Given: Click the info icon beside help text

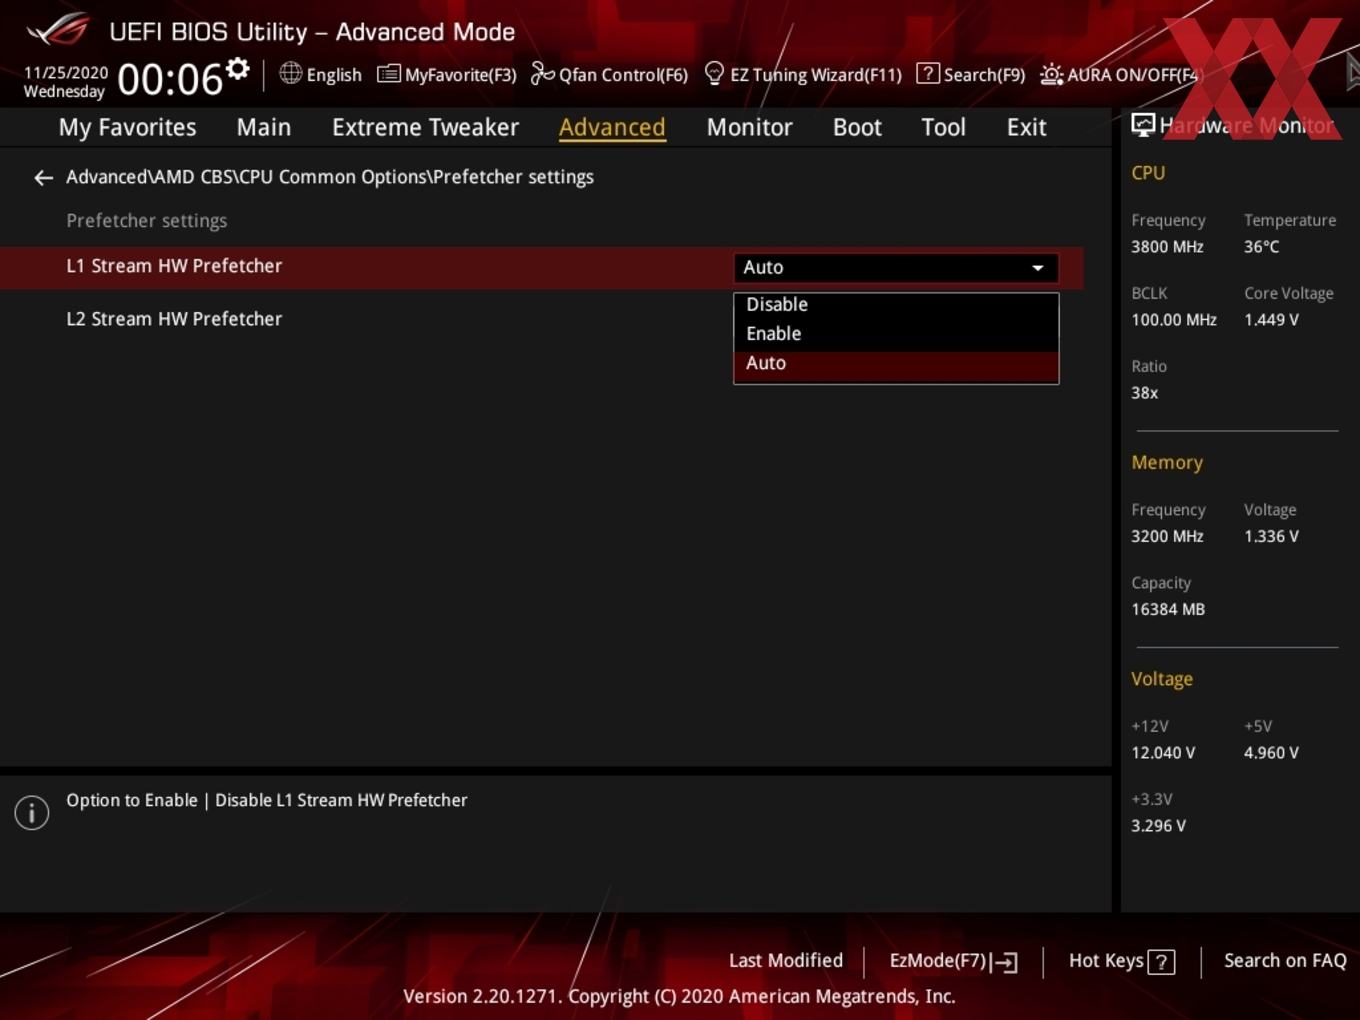Looking at the screenshot, I should click(x=32, y=813).
